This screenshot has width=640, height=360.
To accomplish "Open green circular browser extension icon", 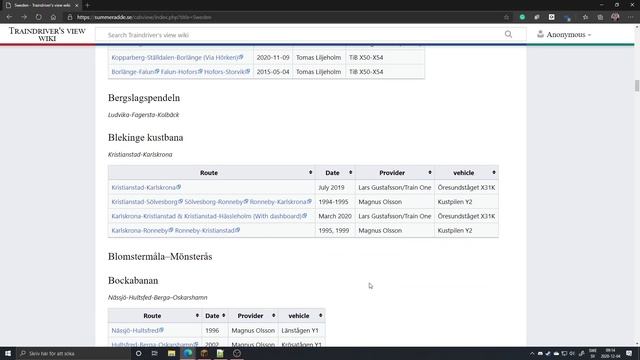I will point(522,17).
